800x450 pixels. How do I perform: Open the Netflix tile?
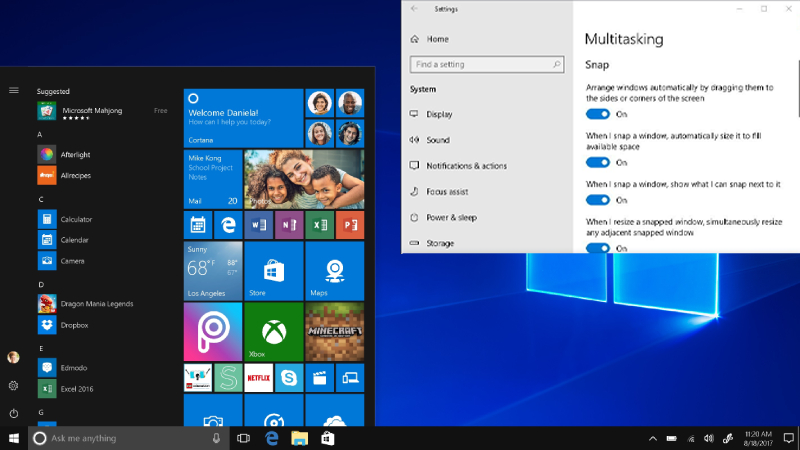[x=259, y=378]
